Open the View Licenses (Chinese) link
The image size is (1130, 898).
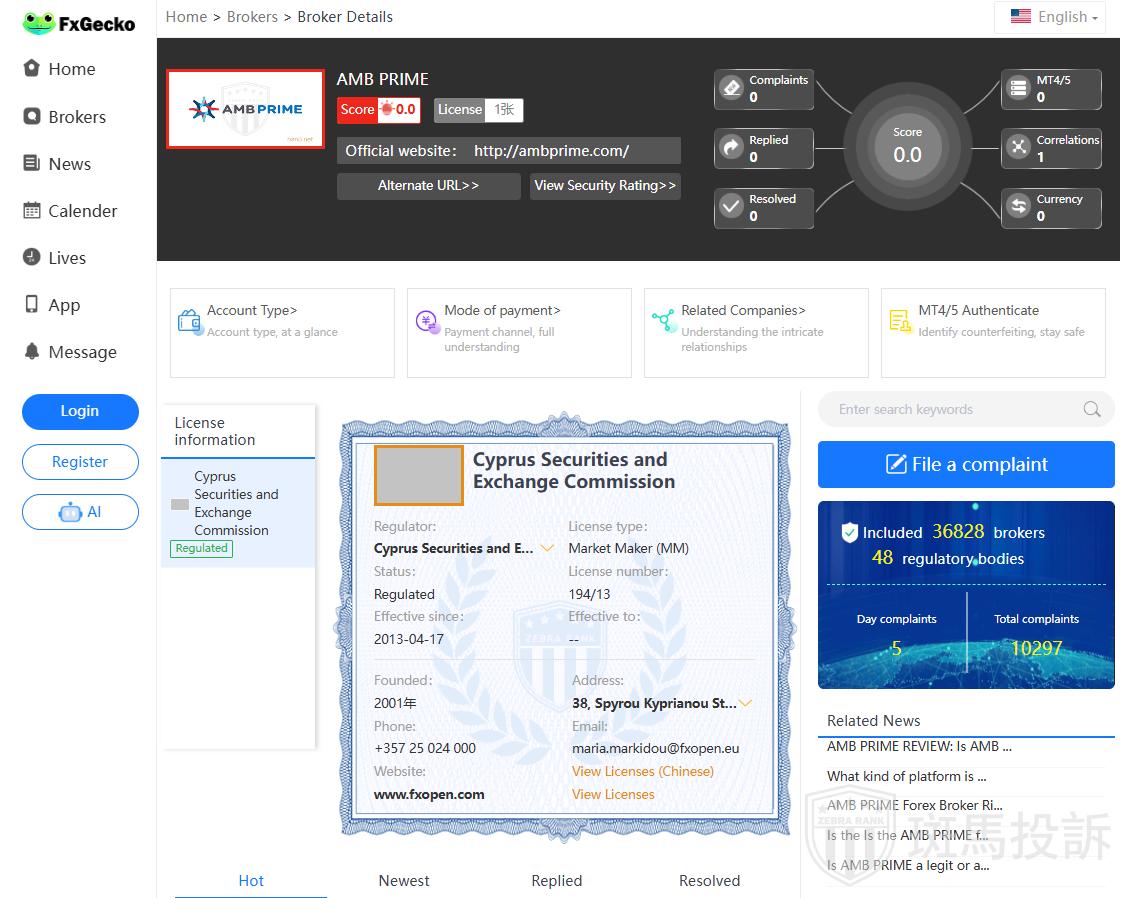point(642,771)
